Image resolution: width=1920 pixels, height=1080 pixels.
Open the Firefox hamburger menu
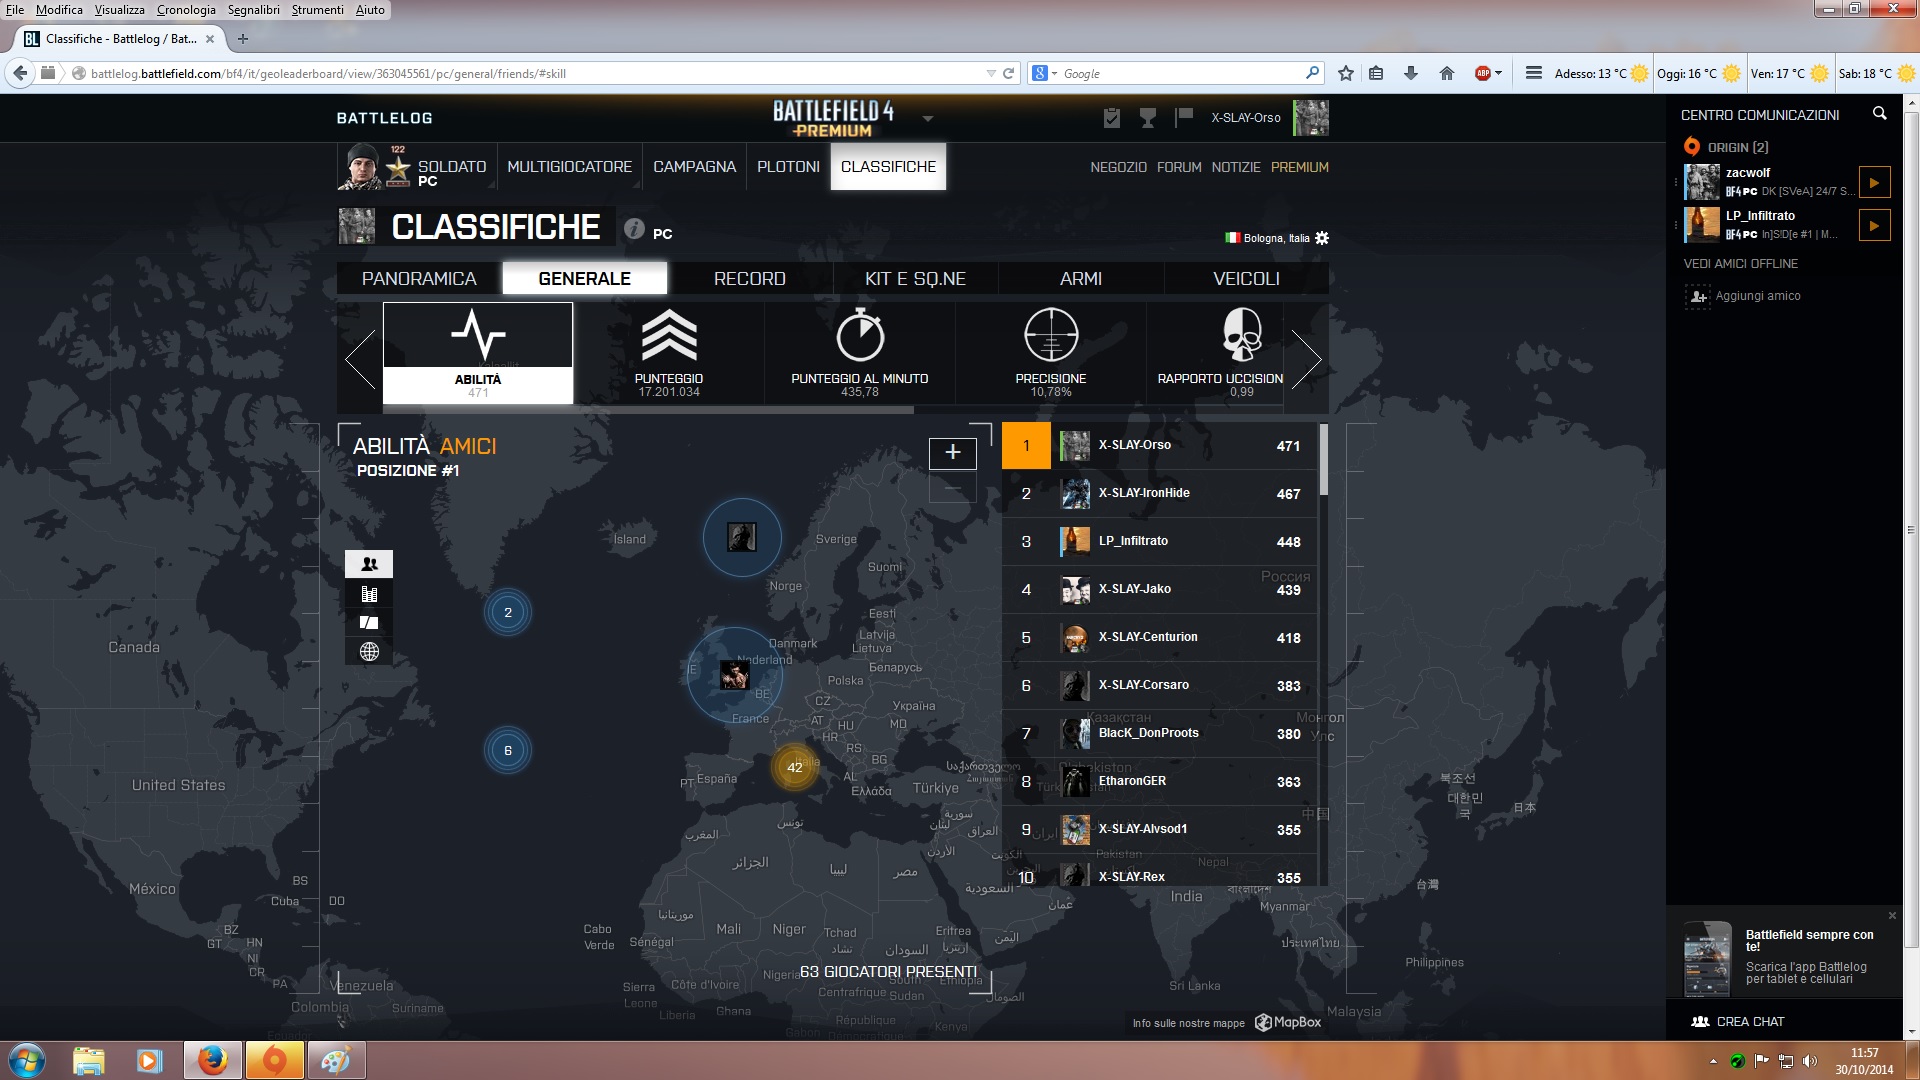click(1533, 73)
